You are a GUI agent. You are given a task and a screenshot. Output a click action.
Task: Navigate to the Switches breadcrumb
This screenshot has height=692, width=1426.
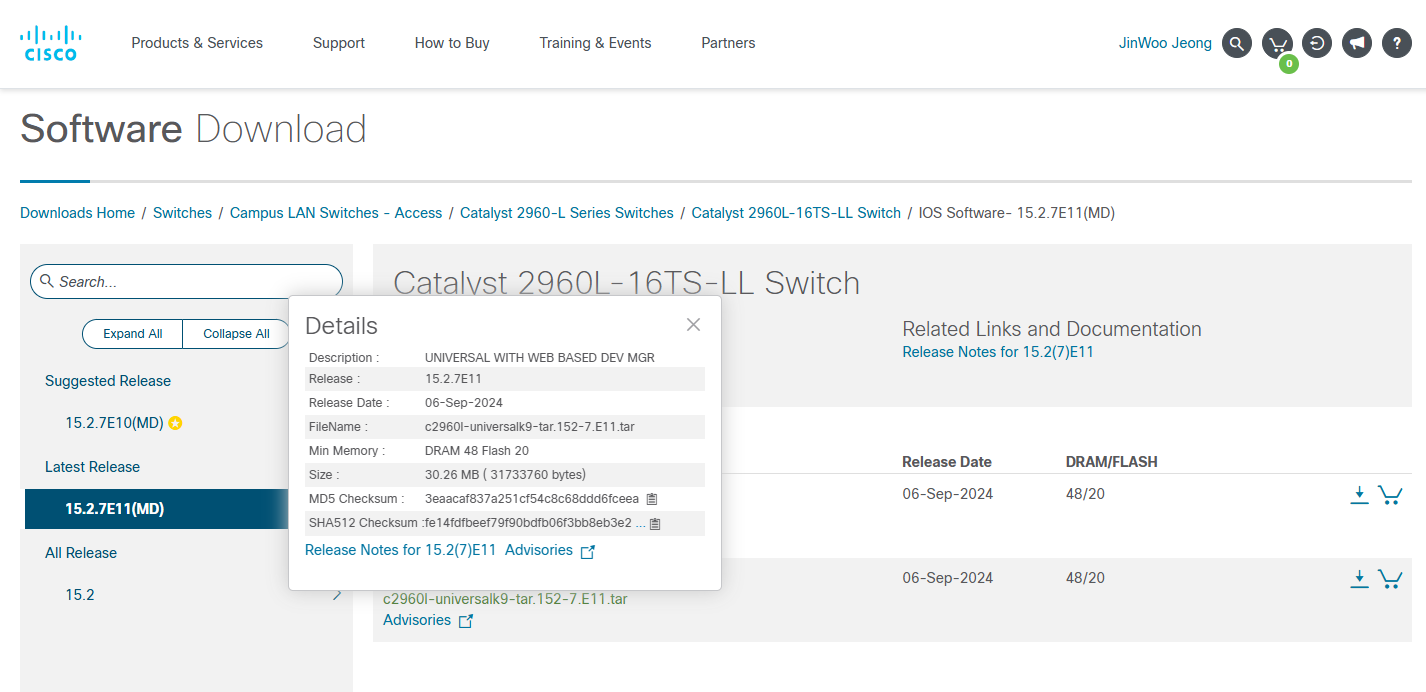[182, 213]
